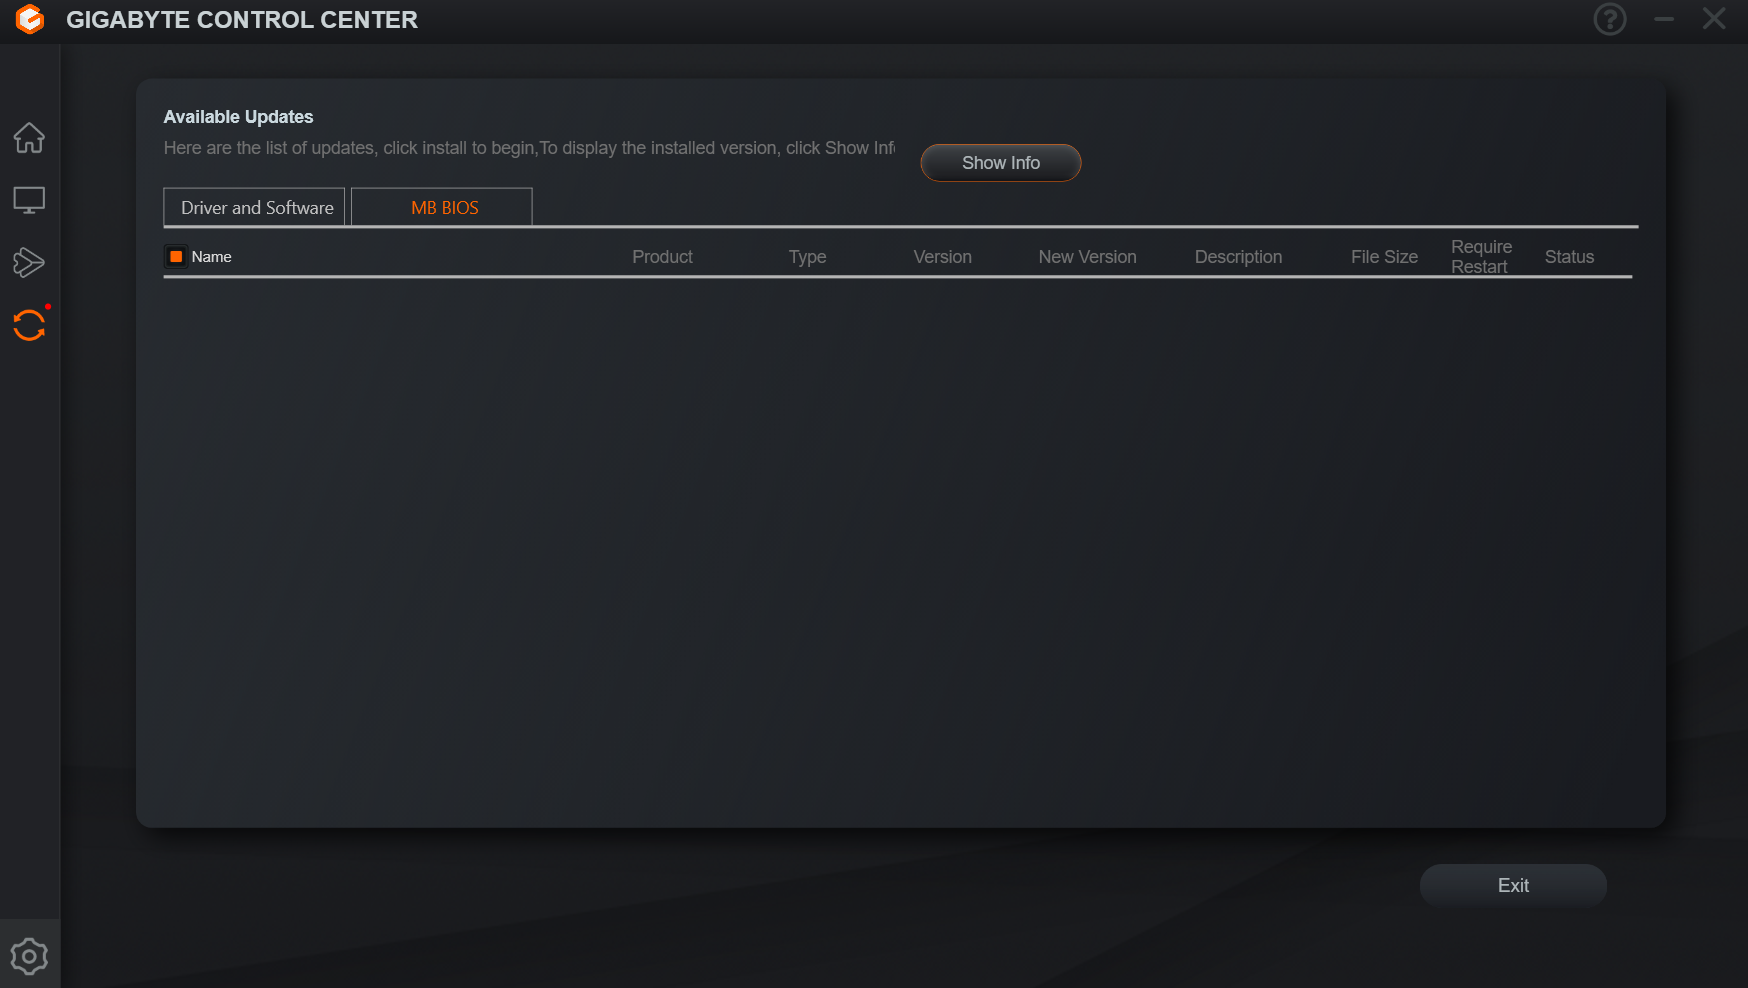Toggle the select-all Name checkbox
The image size is (1748, 988).
pos(176,257)
